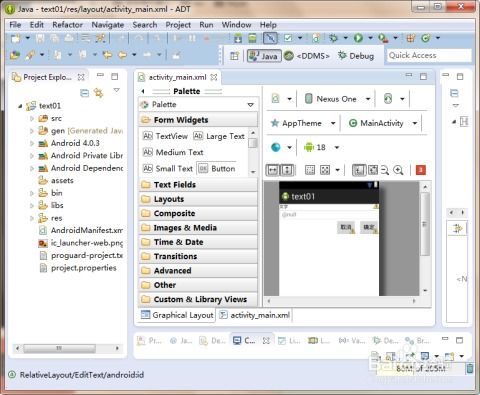Click the red lint warnings icon
The image size is (480, 395).
[421, 170]
